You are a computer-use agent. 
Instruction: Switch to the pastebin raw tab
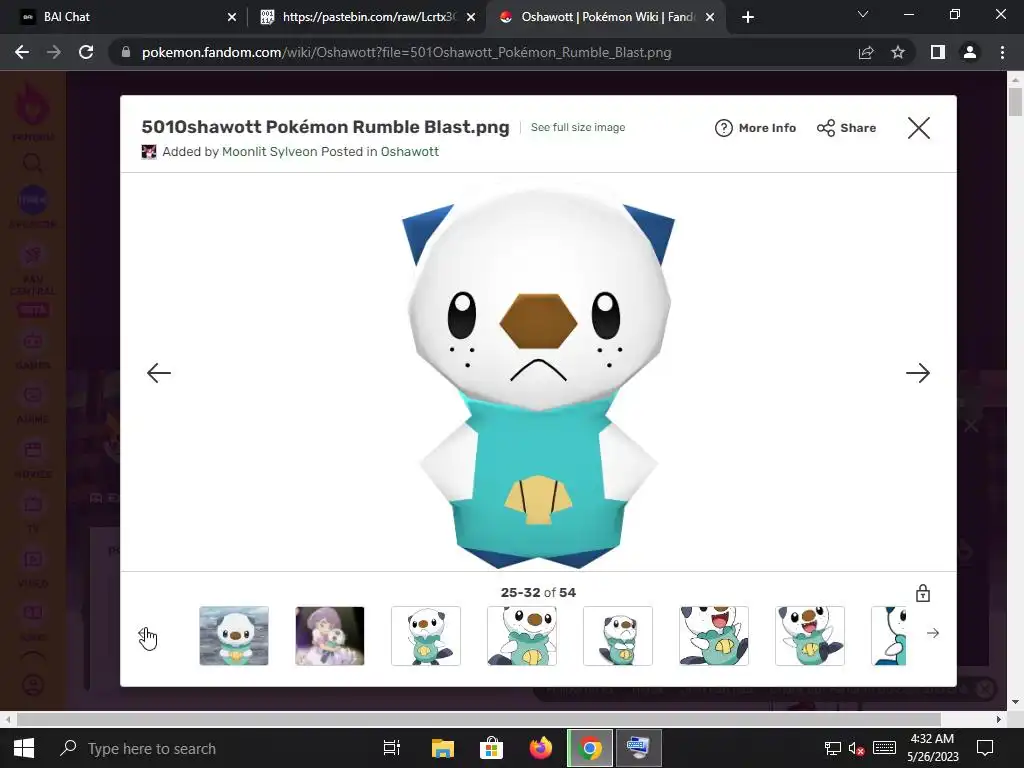[369, 17]
